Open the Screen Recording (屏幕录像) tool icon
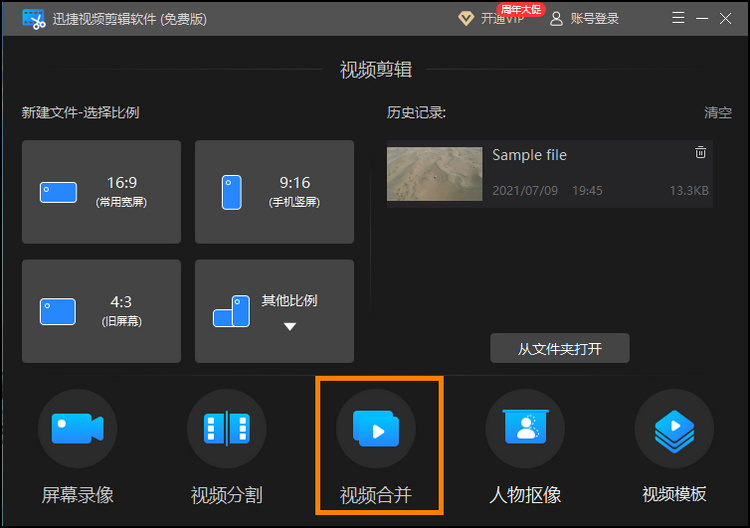 click(x=77, y=428)
